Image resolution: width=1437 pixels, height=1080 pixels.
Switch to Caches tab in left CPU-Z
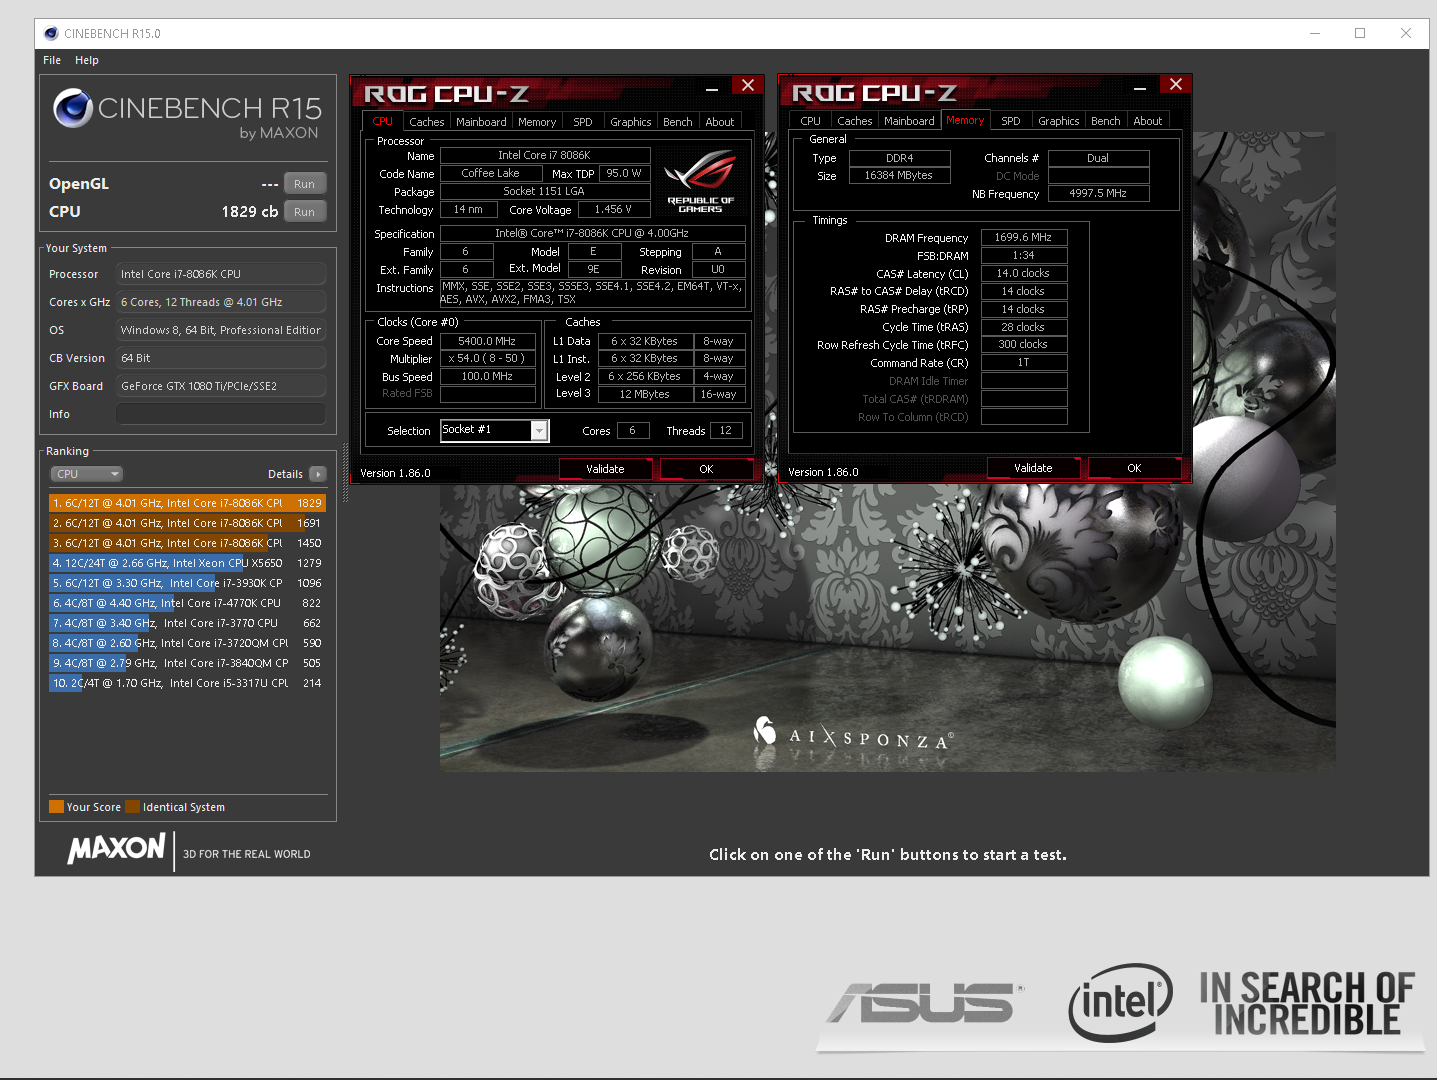click(427, 122)
